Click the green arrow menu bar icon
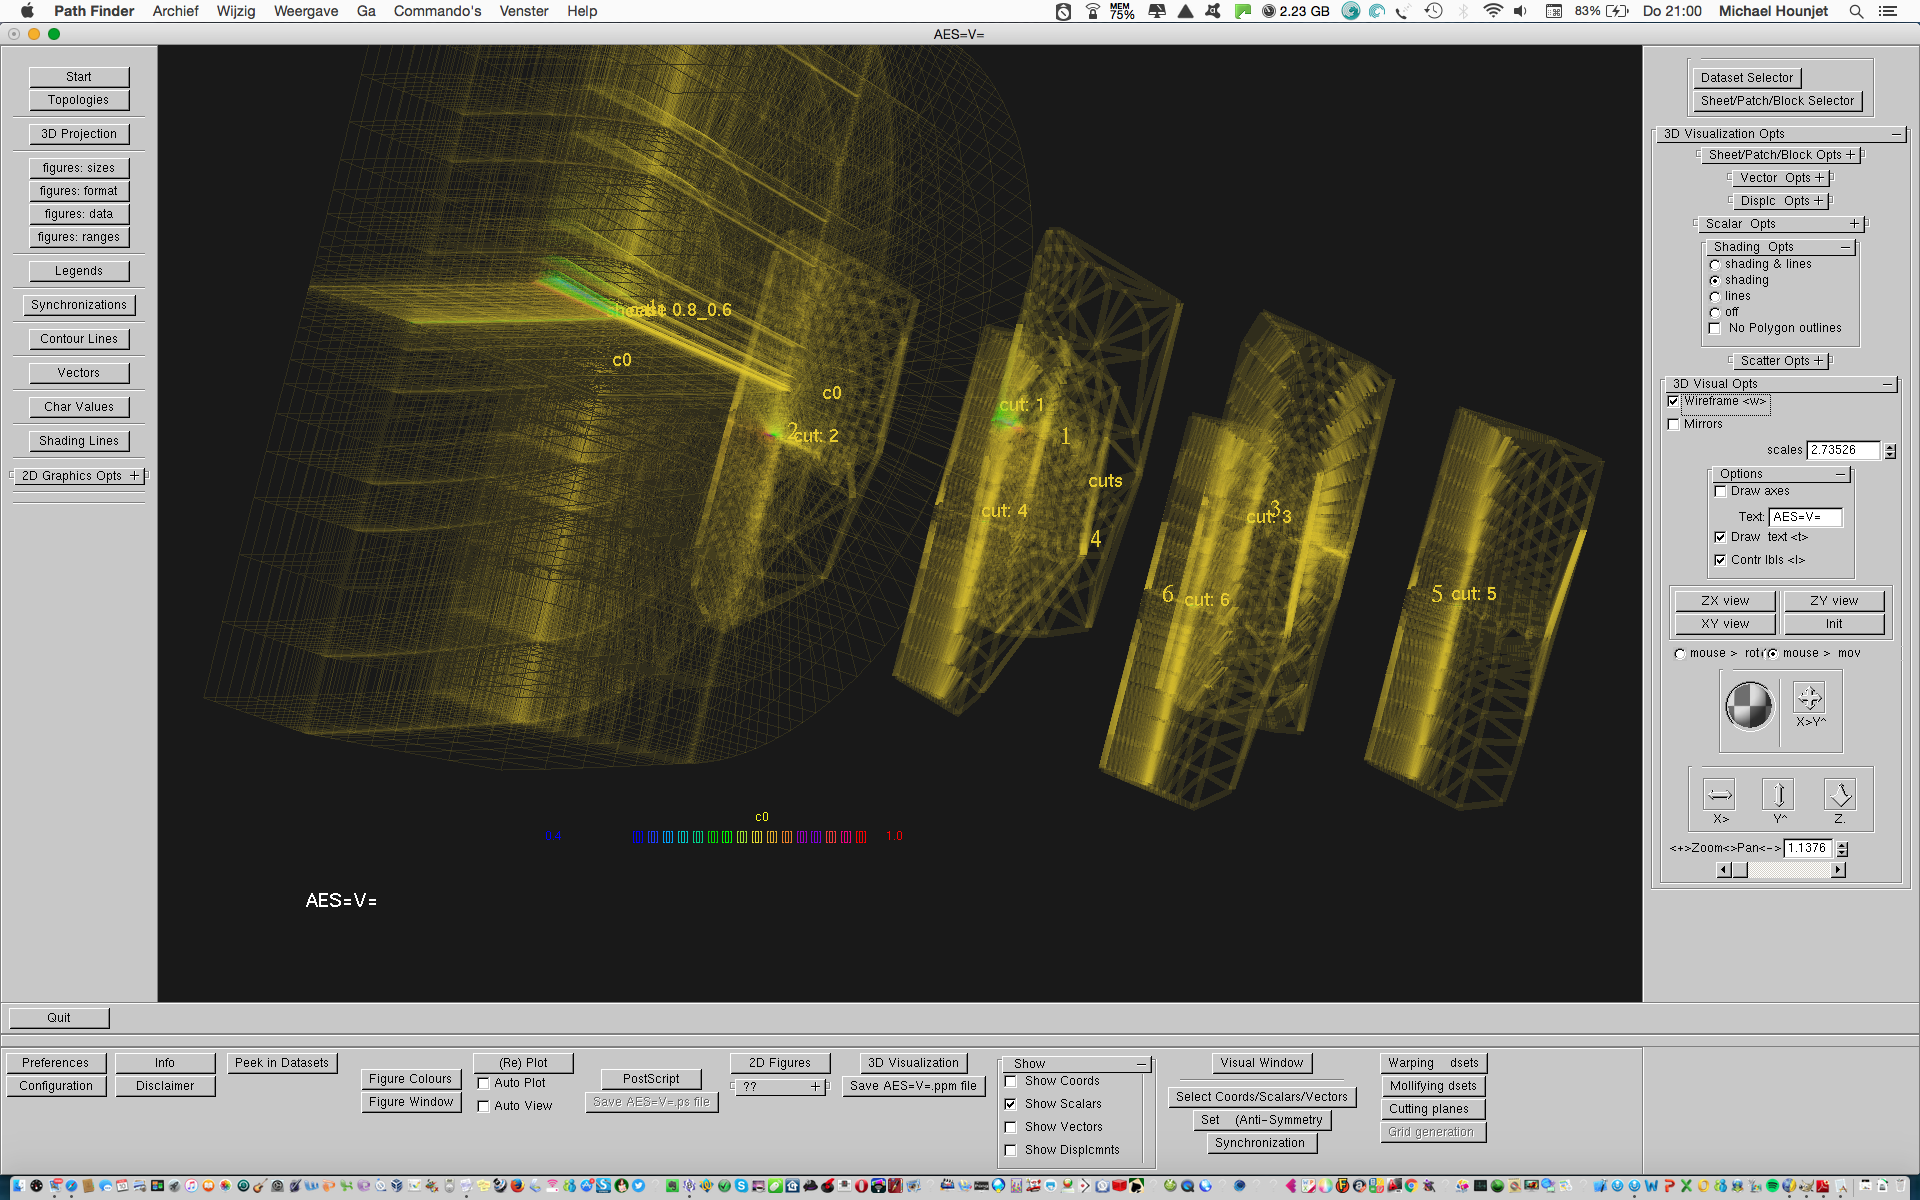This screenshot has width=1920, height=1200. (1242, 11)
